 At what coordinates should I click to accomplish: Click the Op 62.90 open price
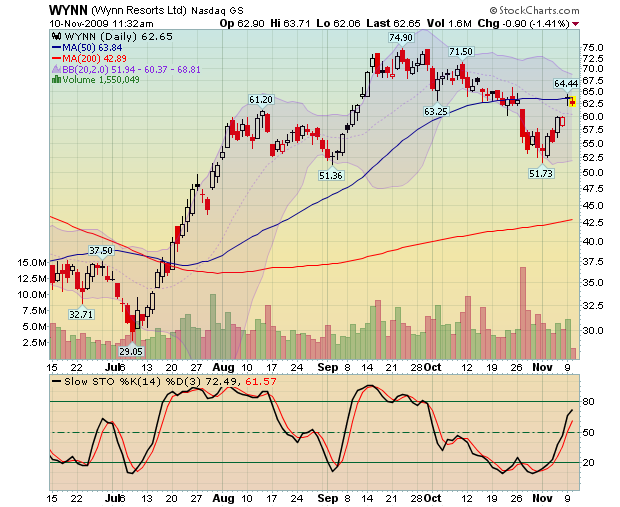(x=242, y=24)
